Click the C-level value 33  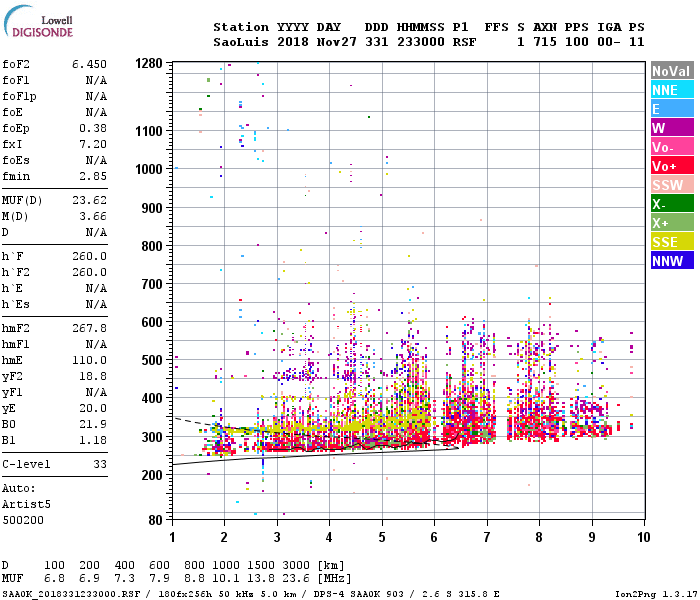[100, 464]
